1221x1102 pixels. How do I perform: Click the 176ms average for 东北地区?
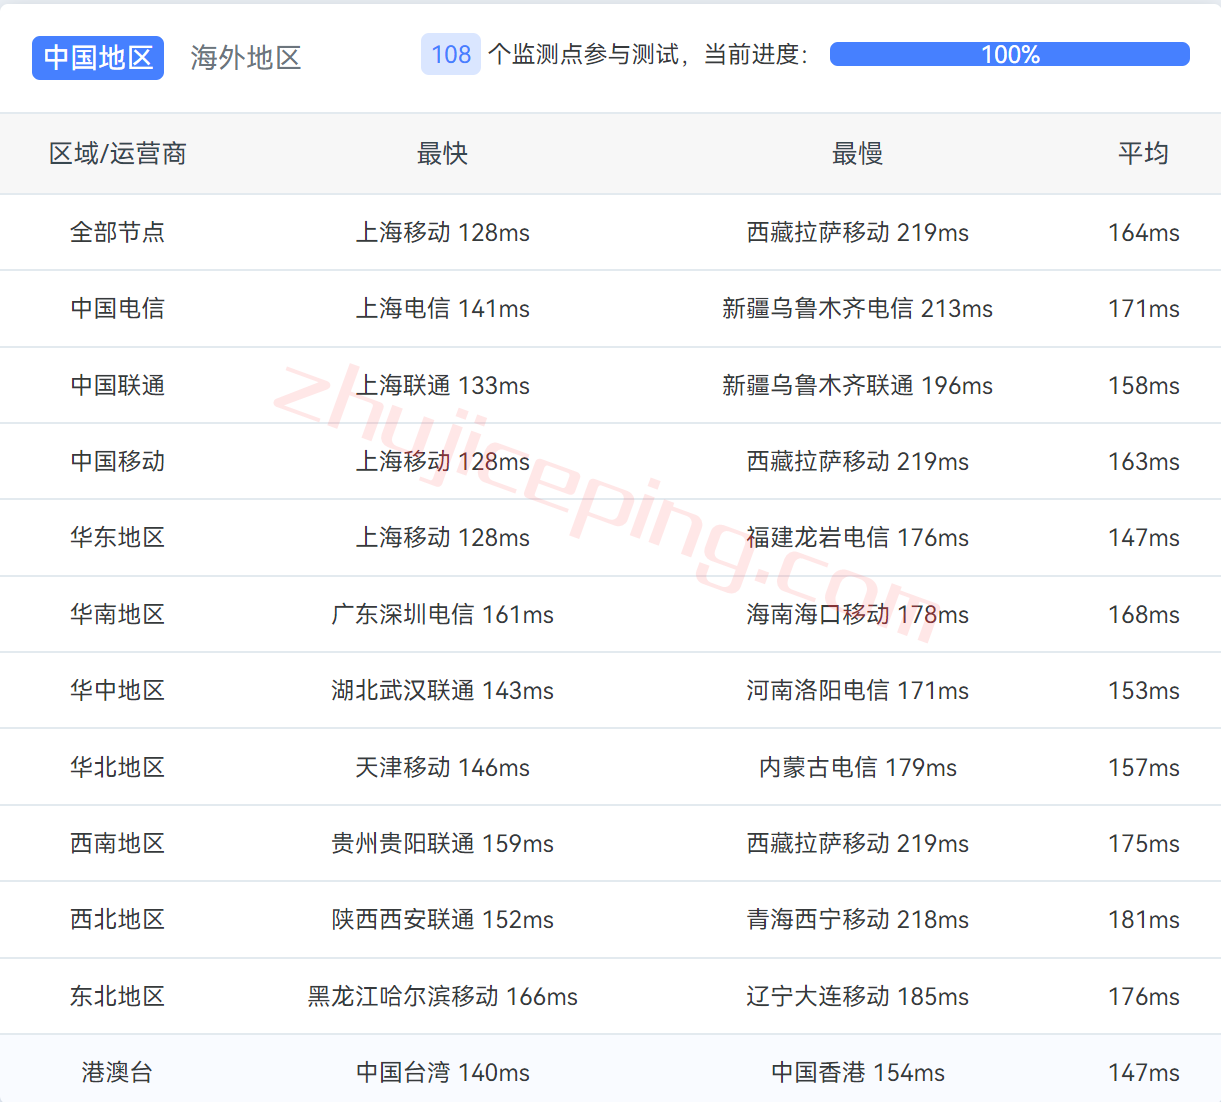coord(1144,996)
